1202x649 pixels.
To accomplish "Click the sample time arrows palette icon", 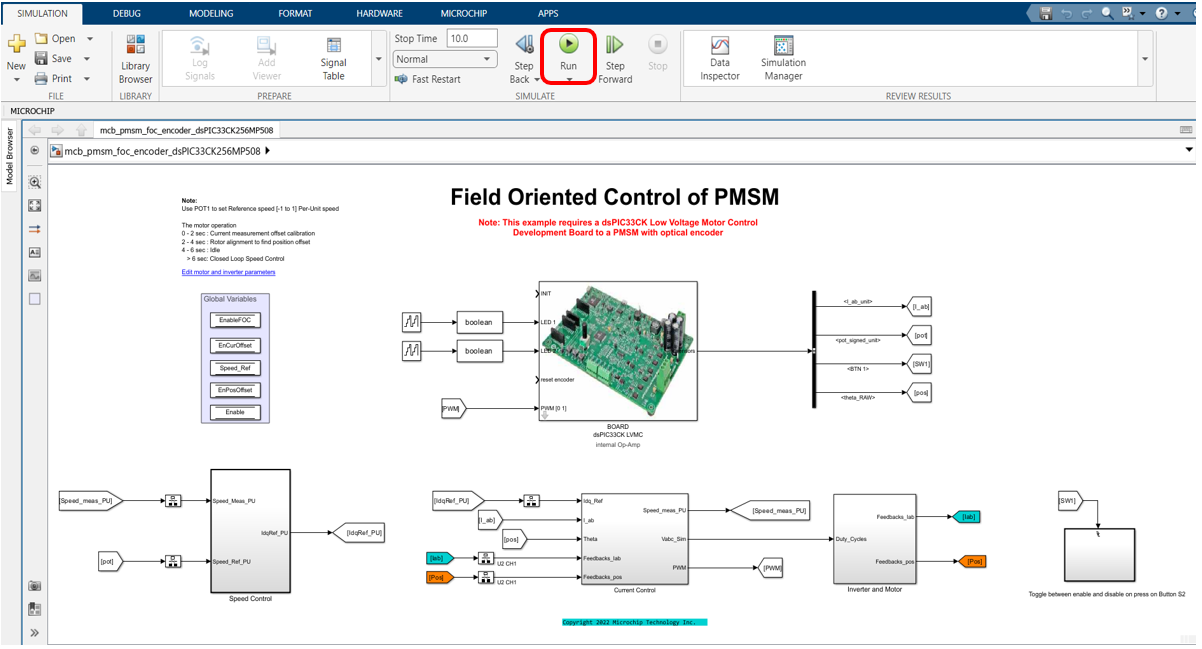I will [35, 229].
